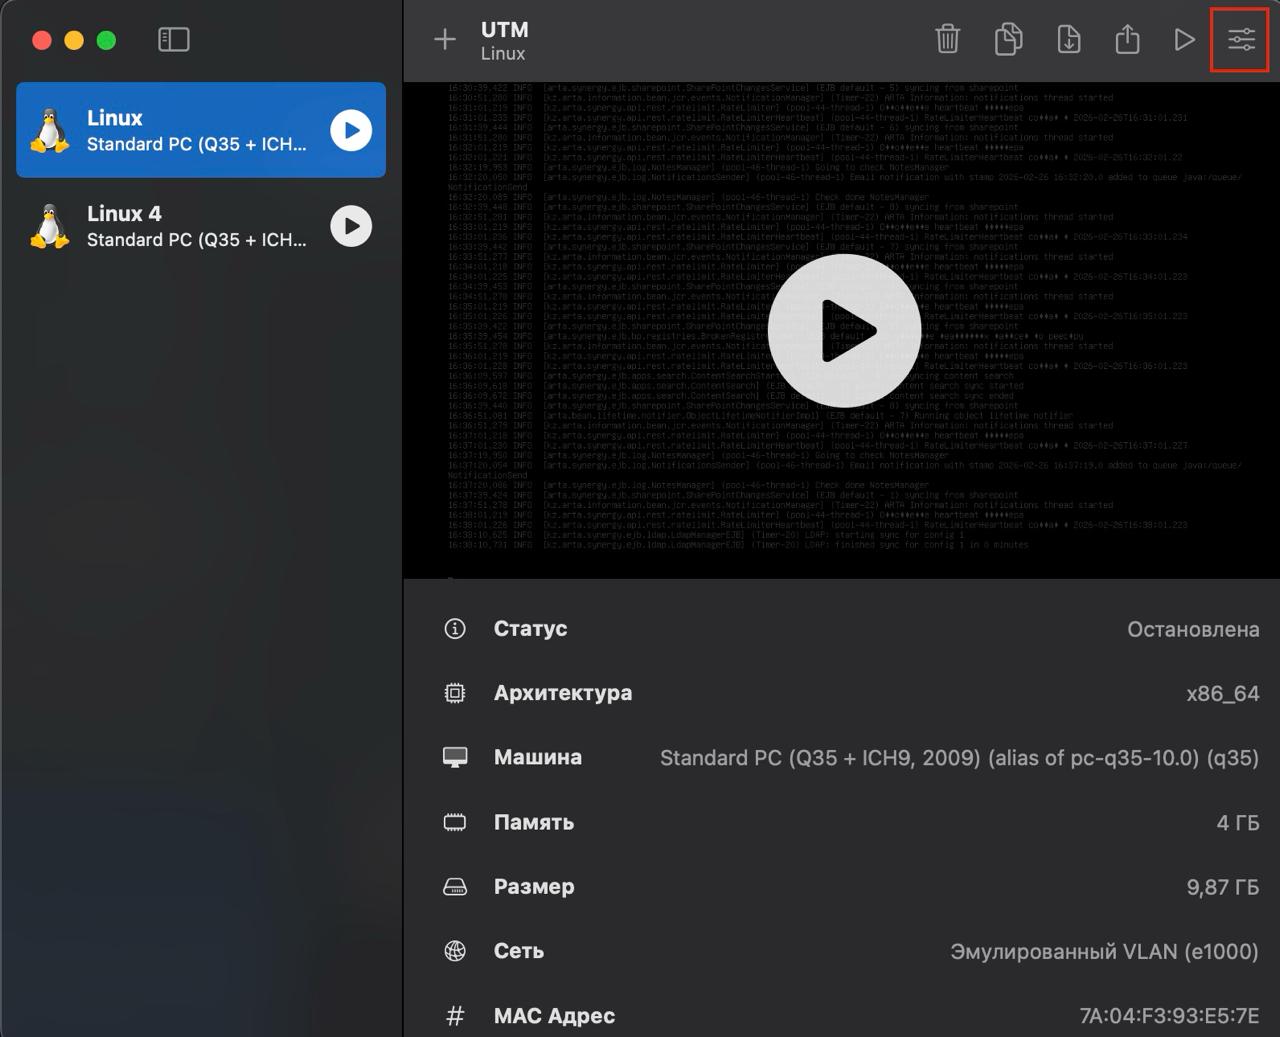
Task: Run the VM from the toolbar play icon
Action: (1185, 40)
